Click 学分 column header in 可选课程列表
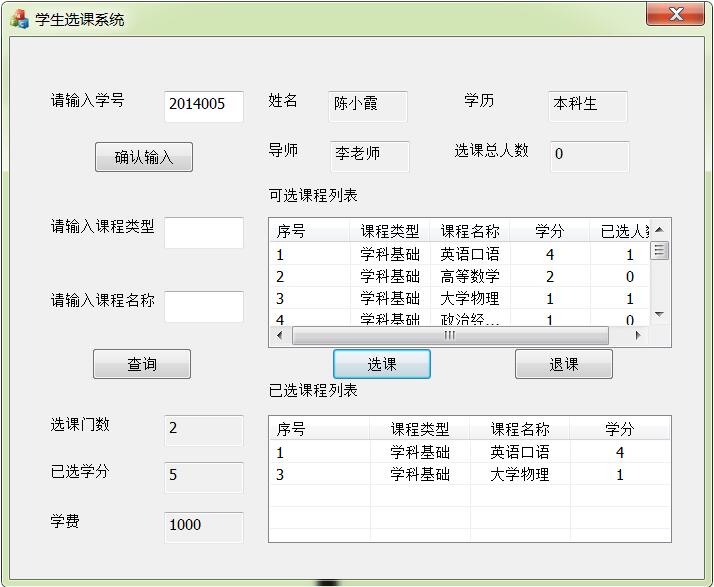This screenshot has height=587, width=714. (x=550, y=231)
